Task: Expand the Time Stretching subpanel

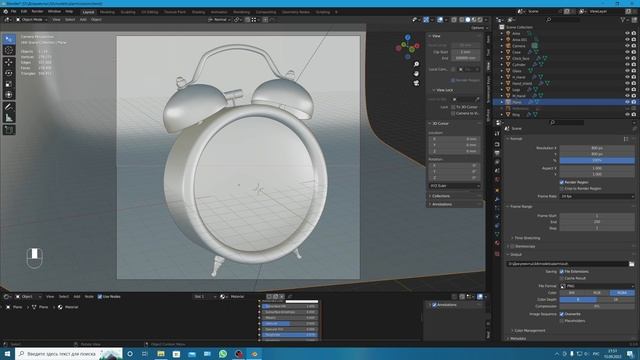Action: click(527, 238)
